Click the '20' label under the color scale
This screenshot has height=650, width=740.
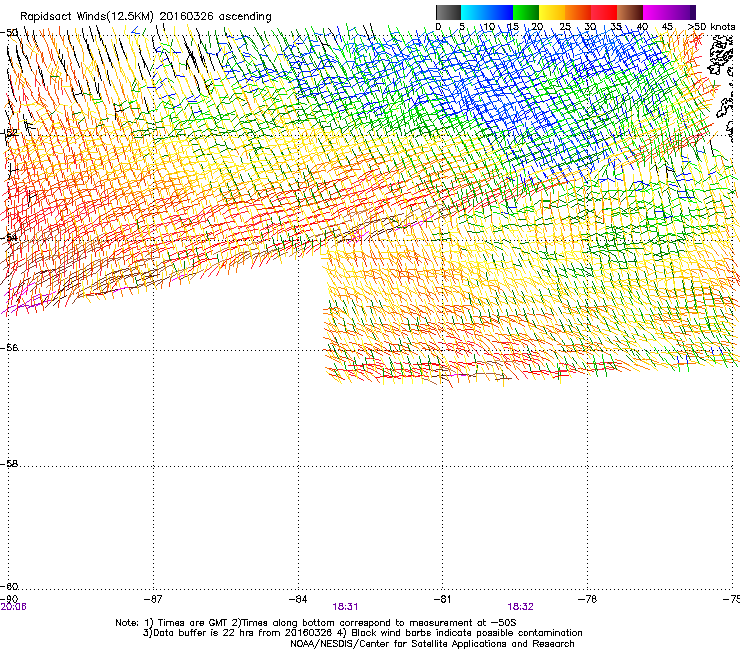[x=537, y=27]
